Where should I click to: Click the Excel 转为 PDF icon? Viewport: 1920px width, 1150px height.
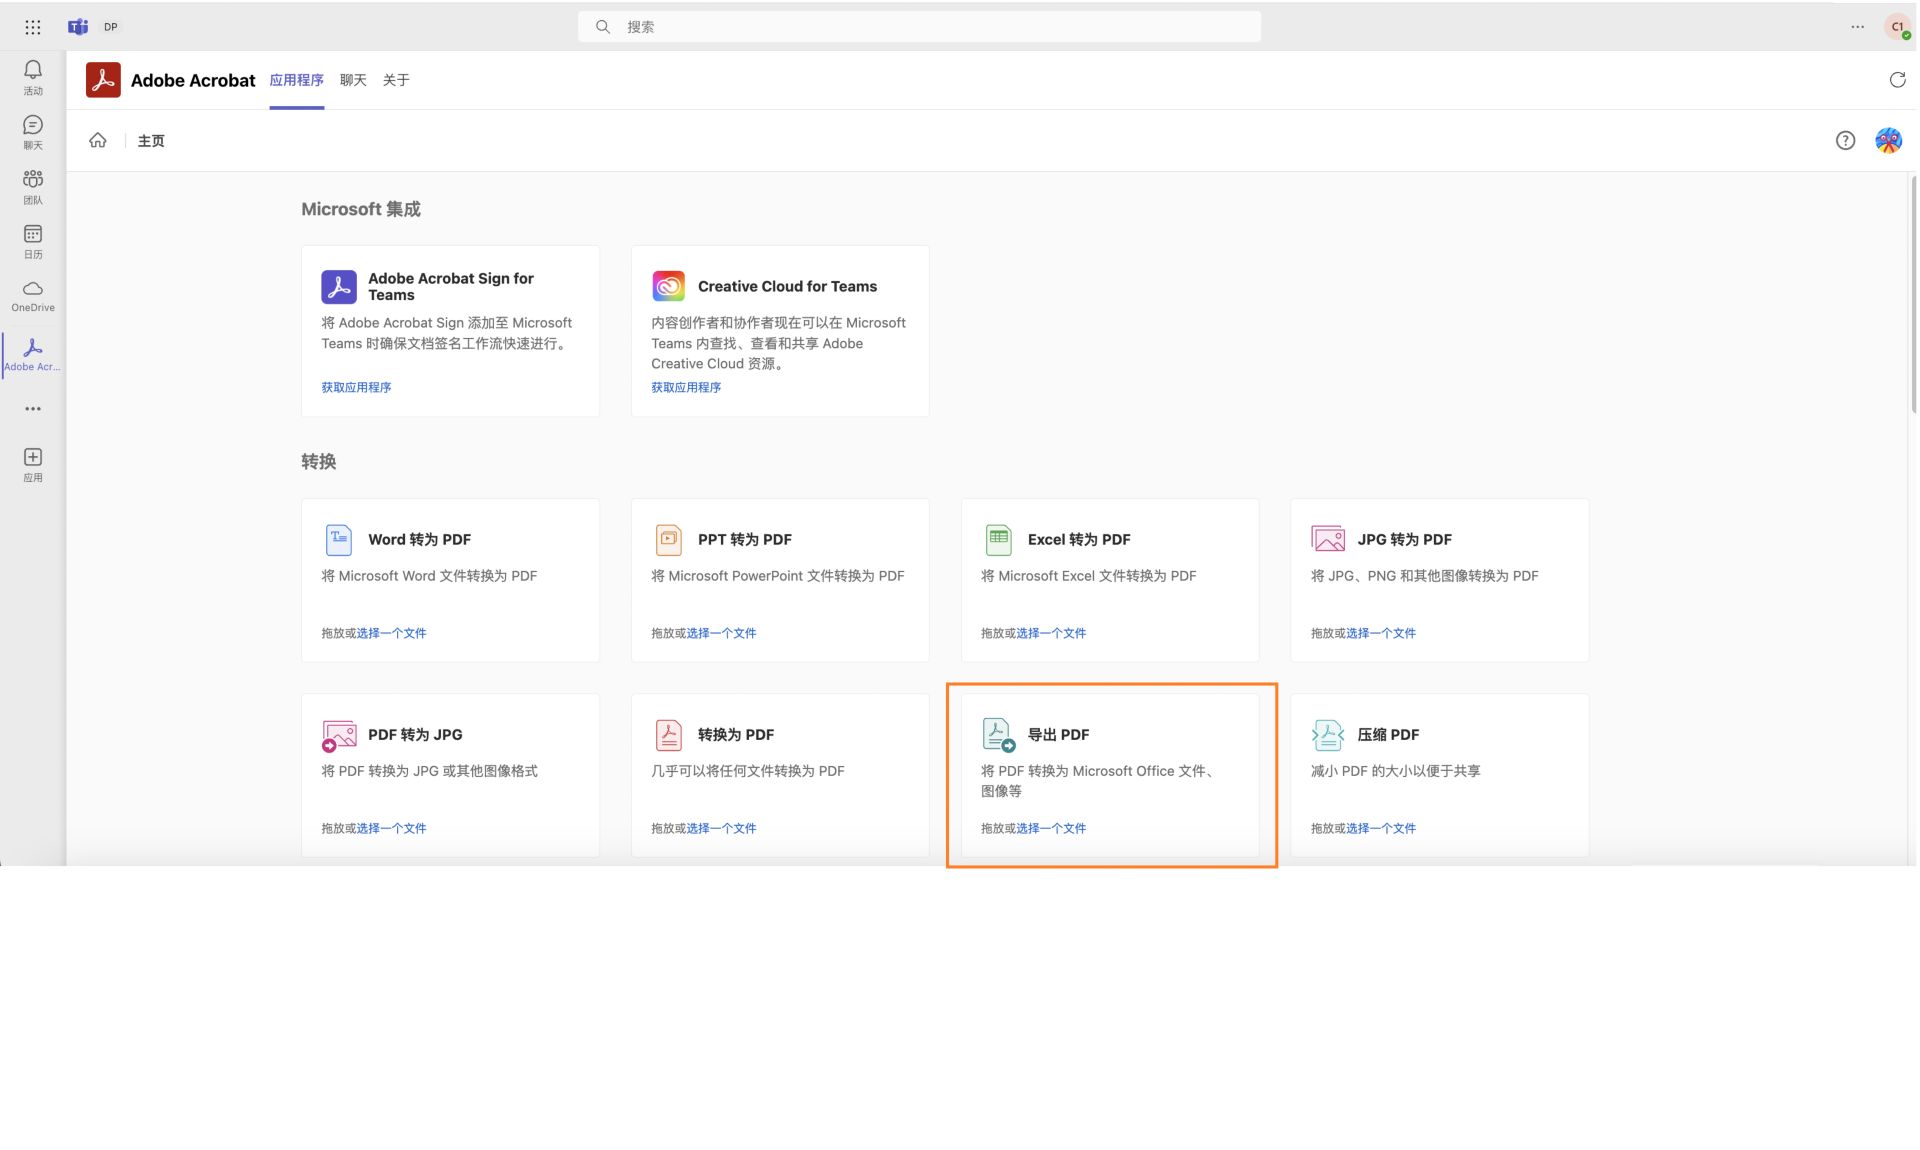point(998,539)
